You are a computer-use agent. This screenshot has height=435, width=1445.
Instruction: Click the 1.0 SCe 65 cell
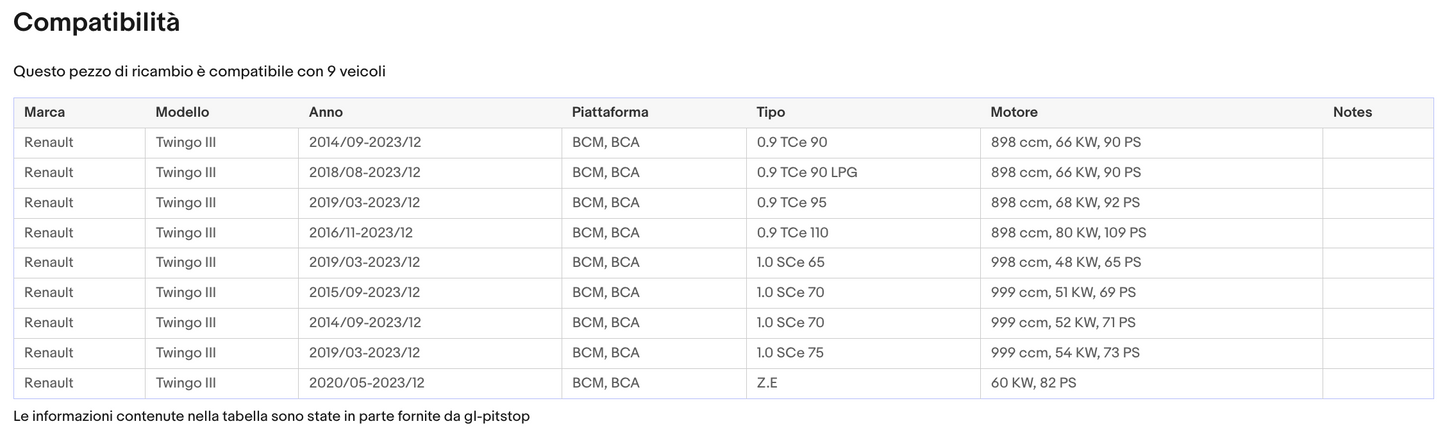791,262
